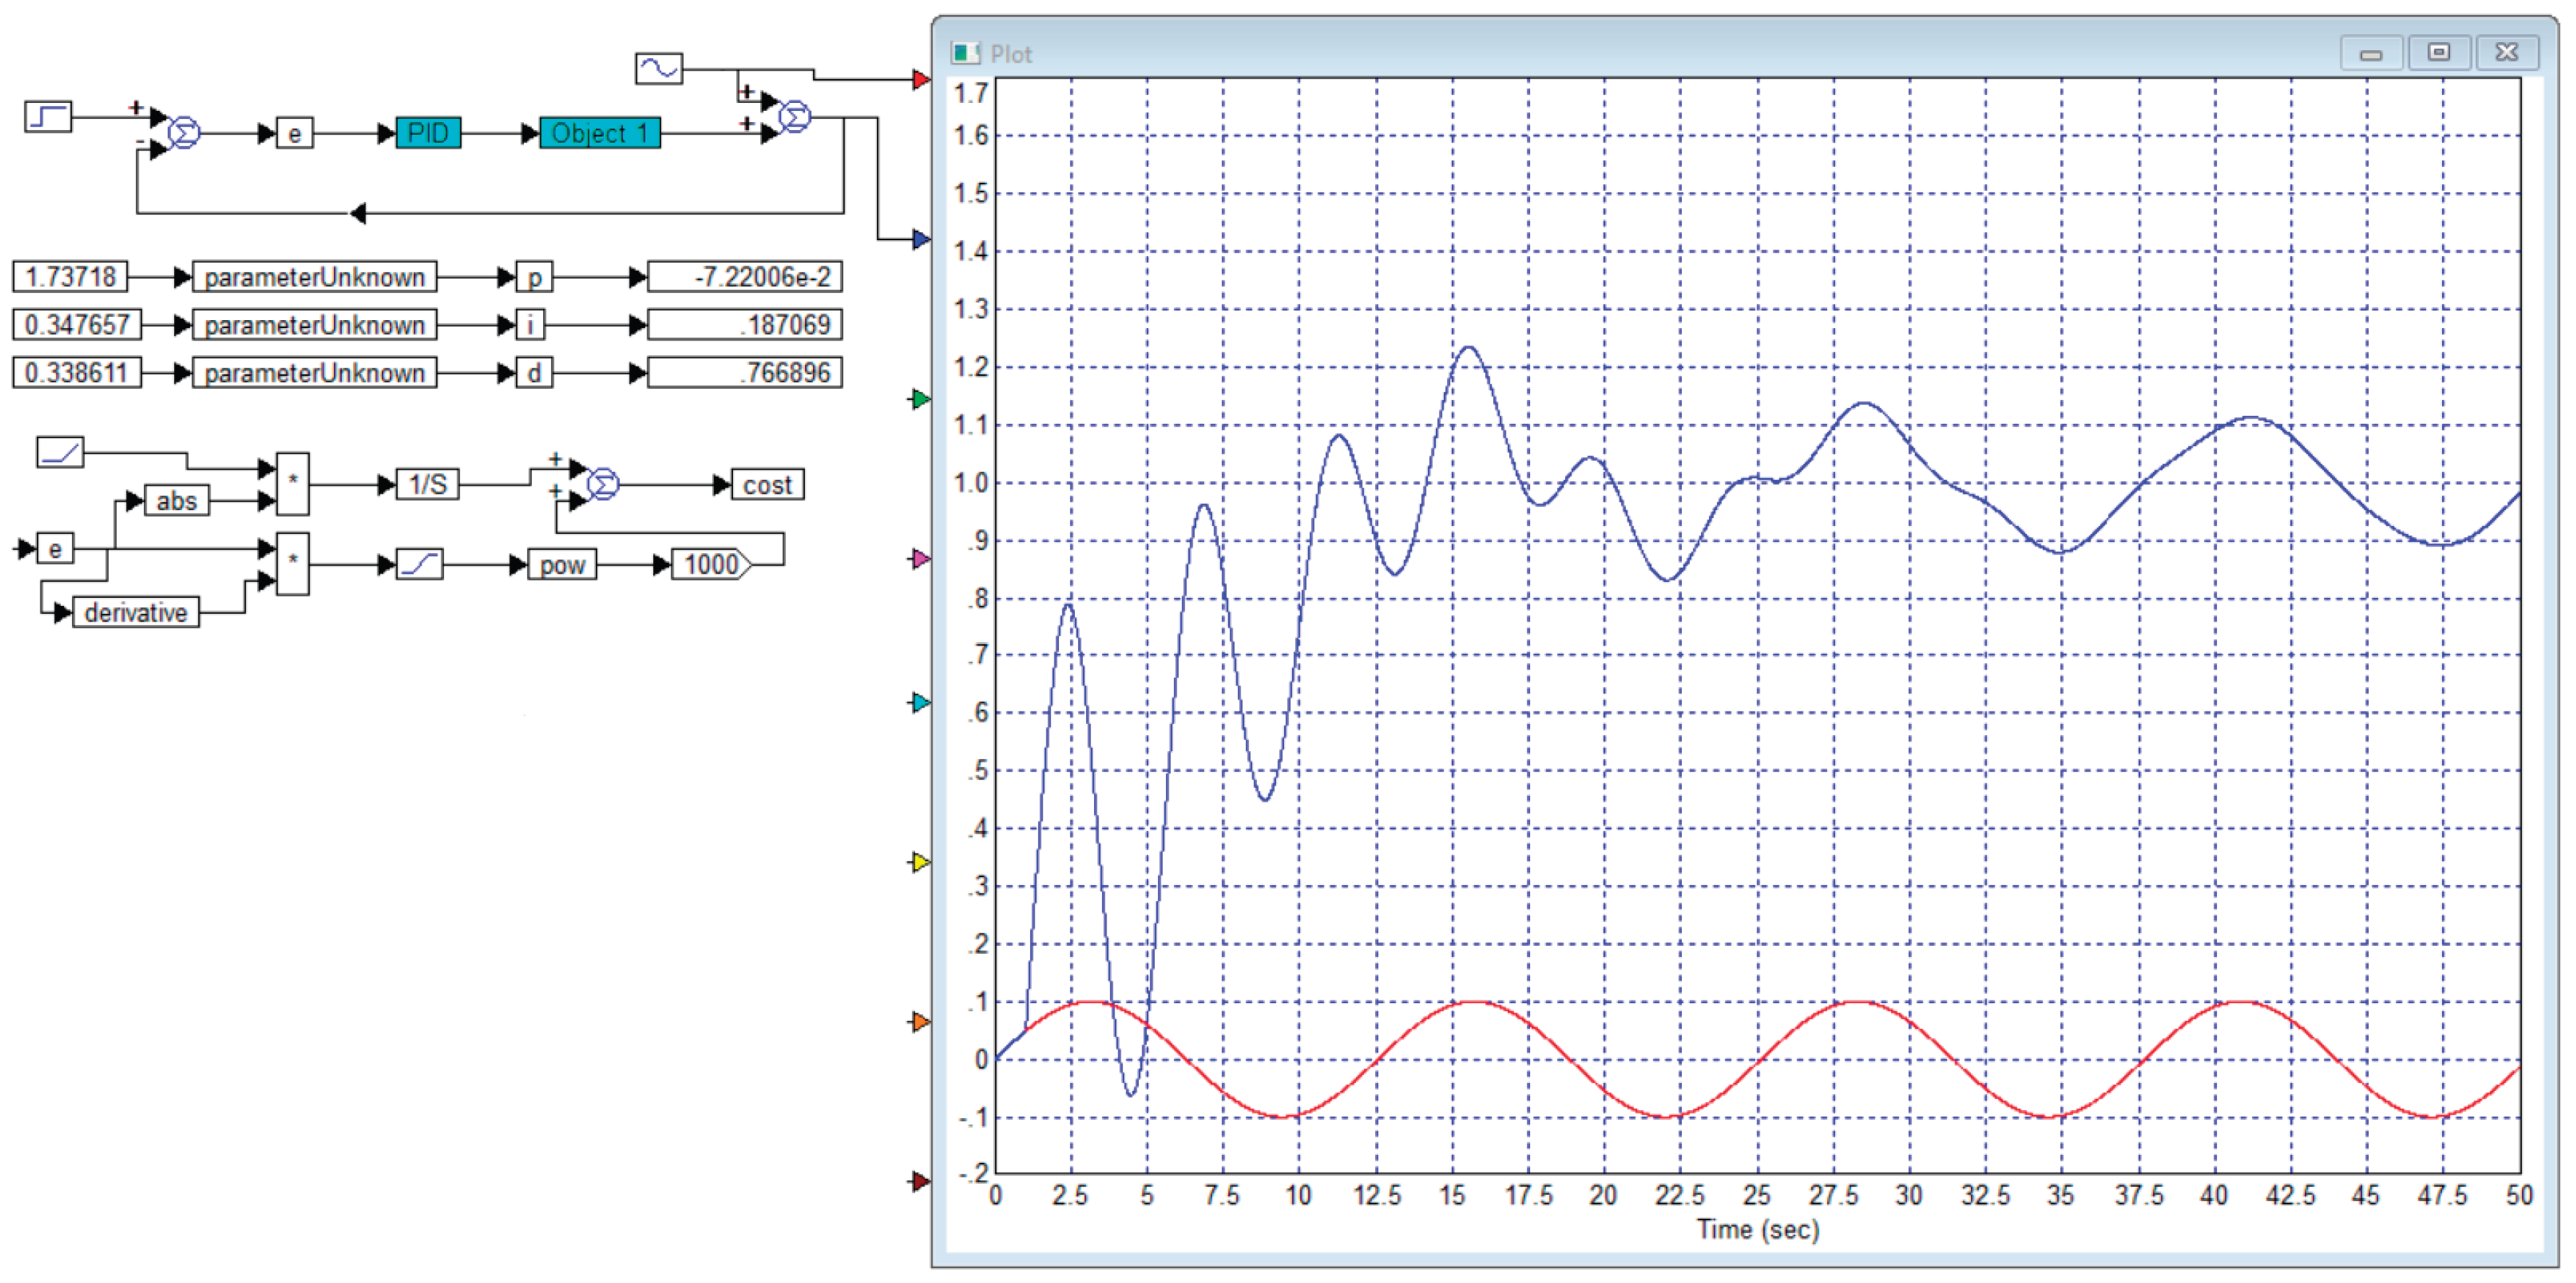Select the error summing junction

click(184, 132)
